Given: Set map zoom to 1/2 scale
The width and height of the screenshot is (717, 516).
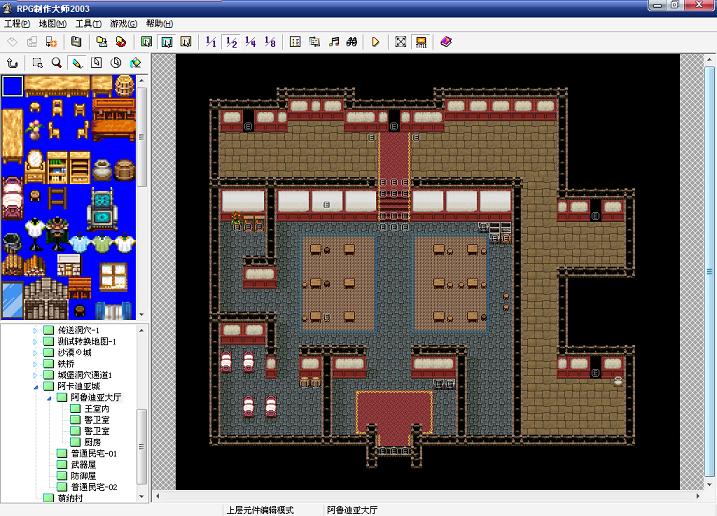Looking at the screenshot, I should [x=231, y=42].
